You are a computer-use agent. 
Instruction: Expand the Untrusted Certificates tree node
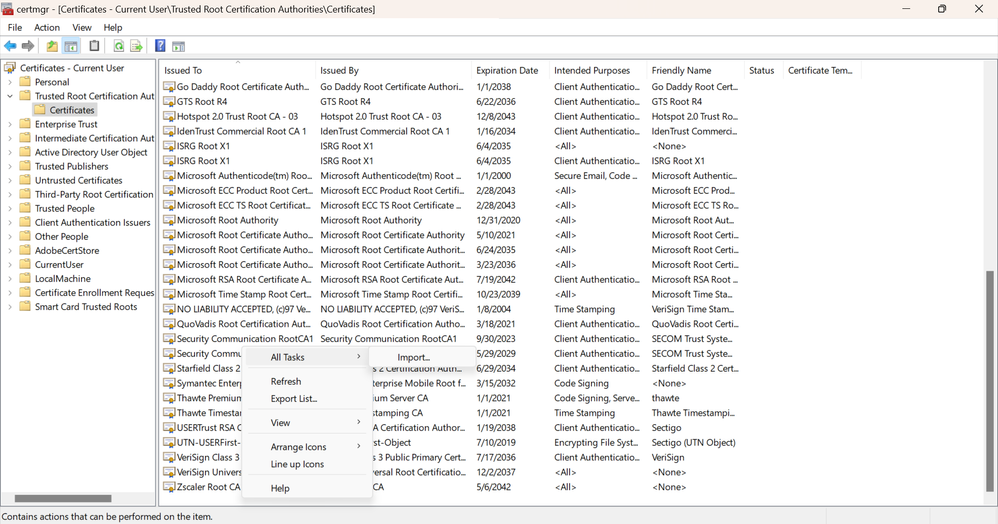10,180
